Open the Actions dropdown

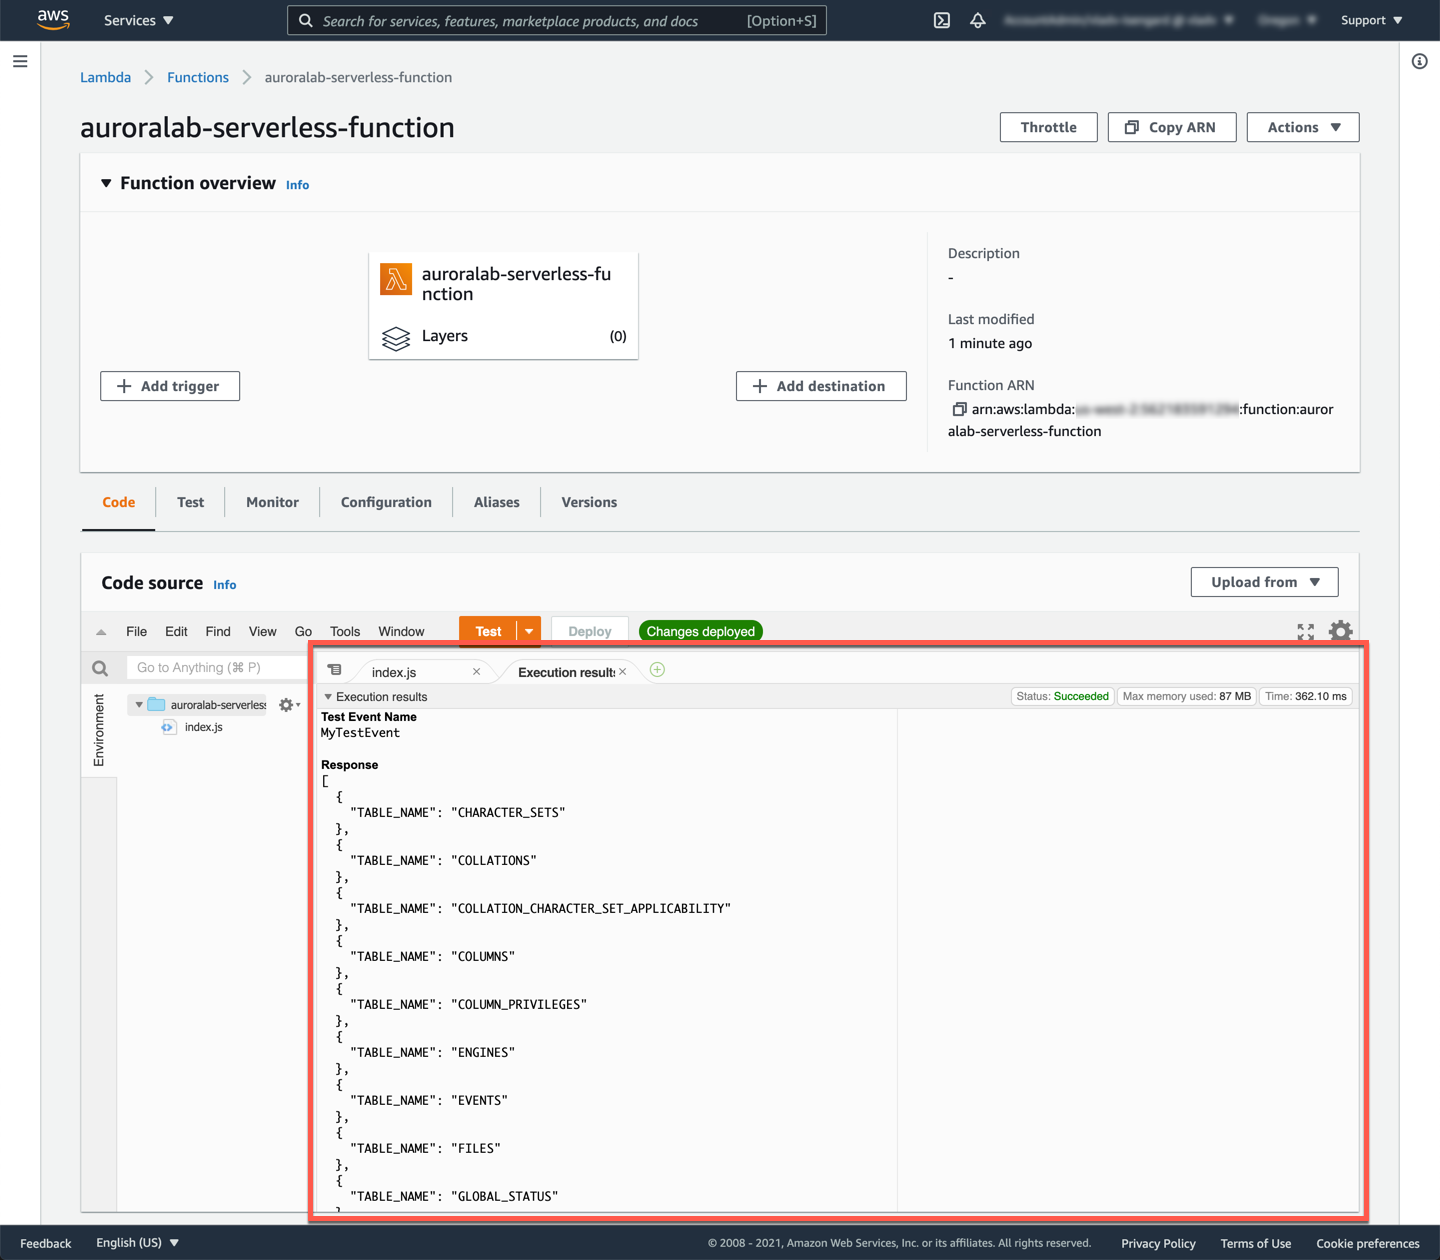coord(1302,127)
